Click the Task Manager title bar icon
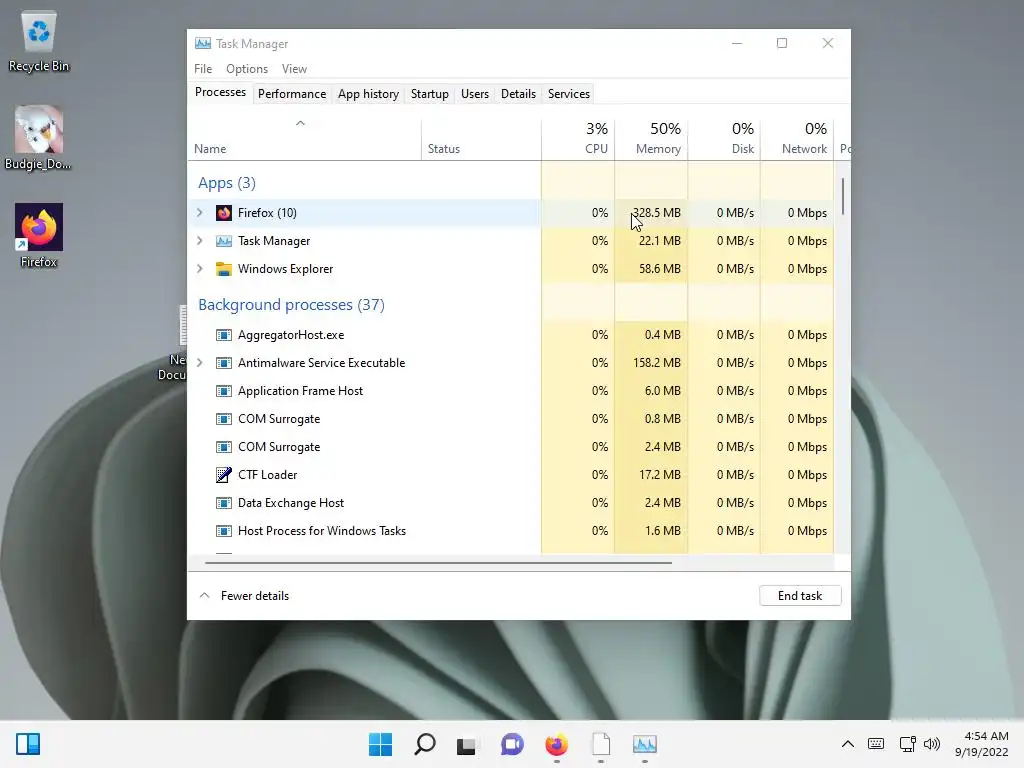This screenshot has height=768, width=1024. [x=202, y=44]
